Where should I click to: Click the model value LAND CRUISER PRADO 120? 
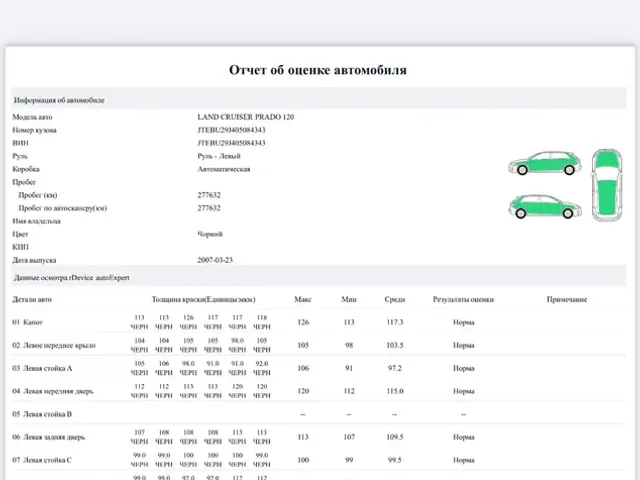click(x=246, y=117)
